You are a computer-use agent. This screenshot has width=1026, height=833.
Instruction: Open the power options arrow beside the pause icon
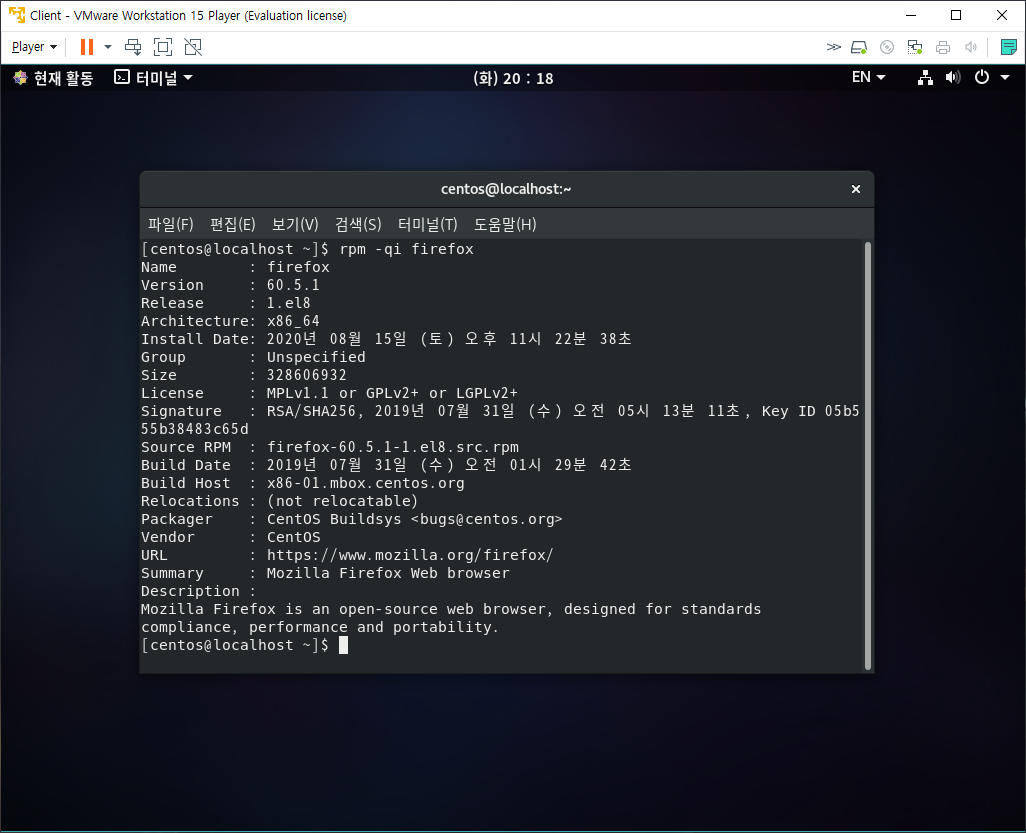click(x=108, y=47)
